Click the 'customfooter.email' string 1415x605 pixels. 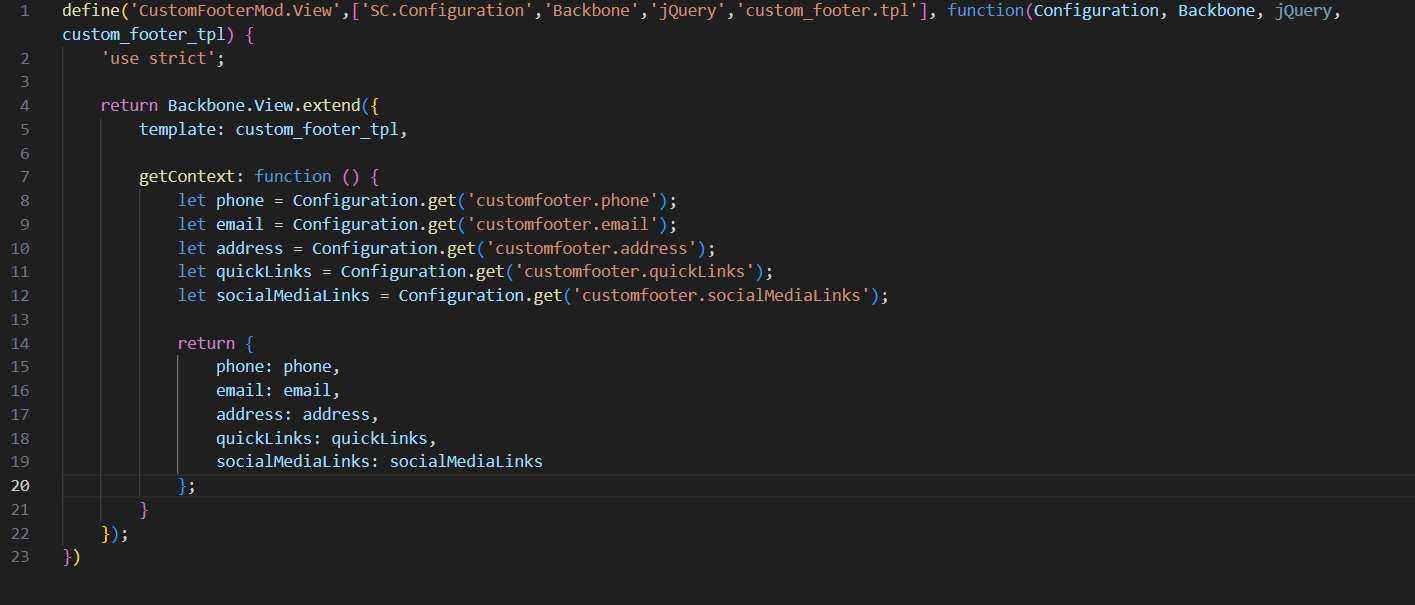pos(563,224)
